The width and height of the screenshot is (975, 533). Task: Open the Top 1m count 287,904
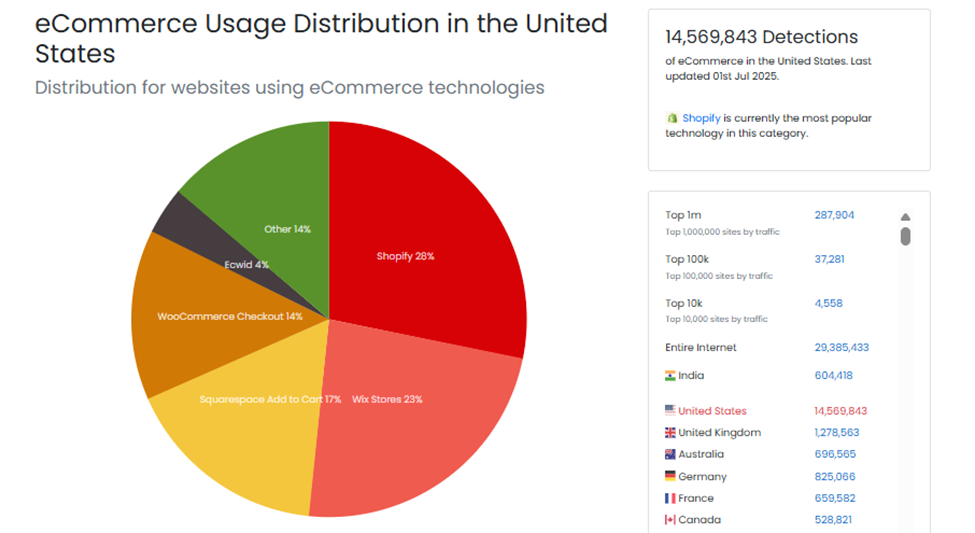(x=834, y=215)
